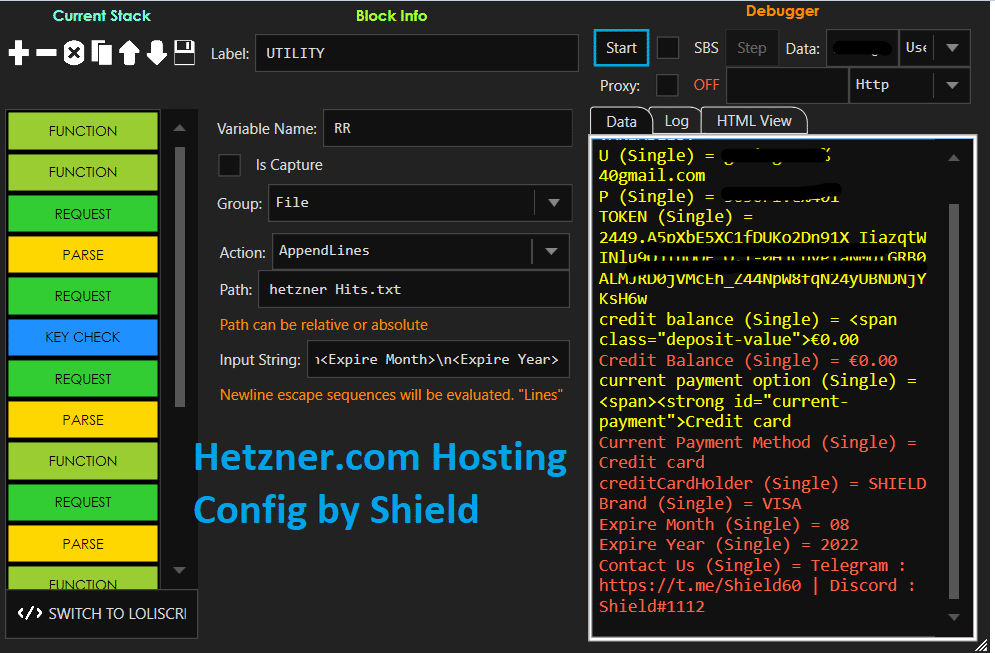Select the REQUEST block directly below the two FUNCTION blocks
The image size is (995, 653).
point(83,214)
